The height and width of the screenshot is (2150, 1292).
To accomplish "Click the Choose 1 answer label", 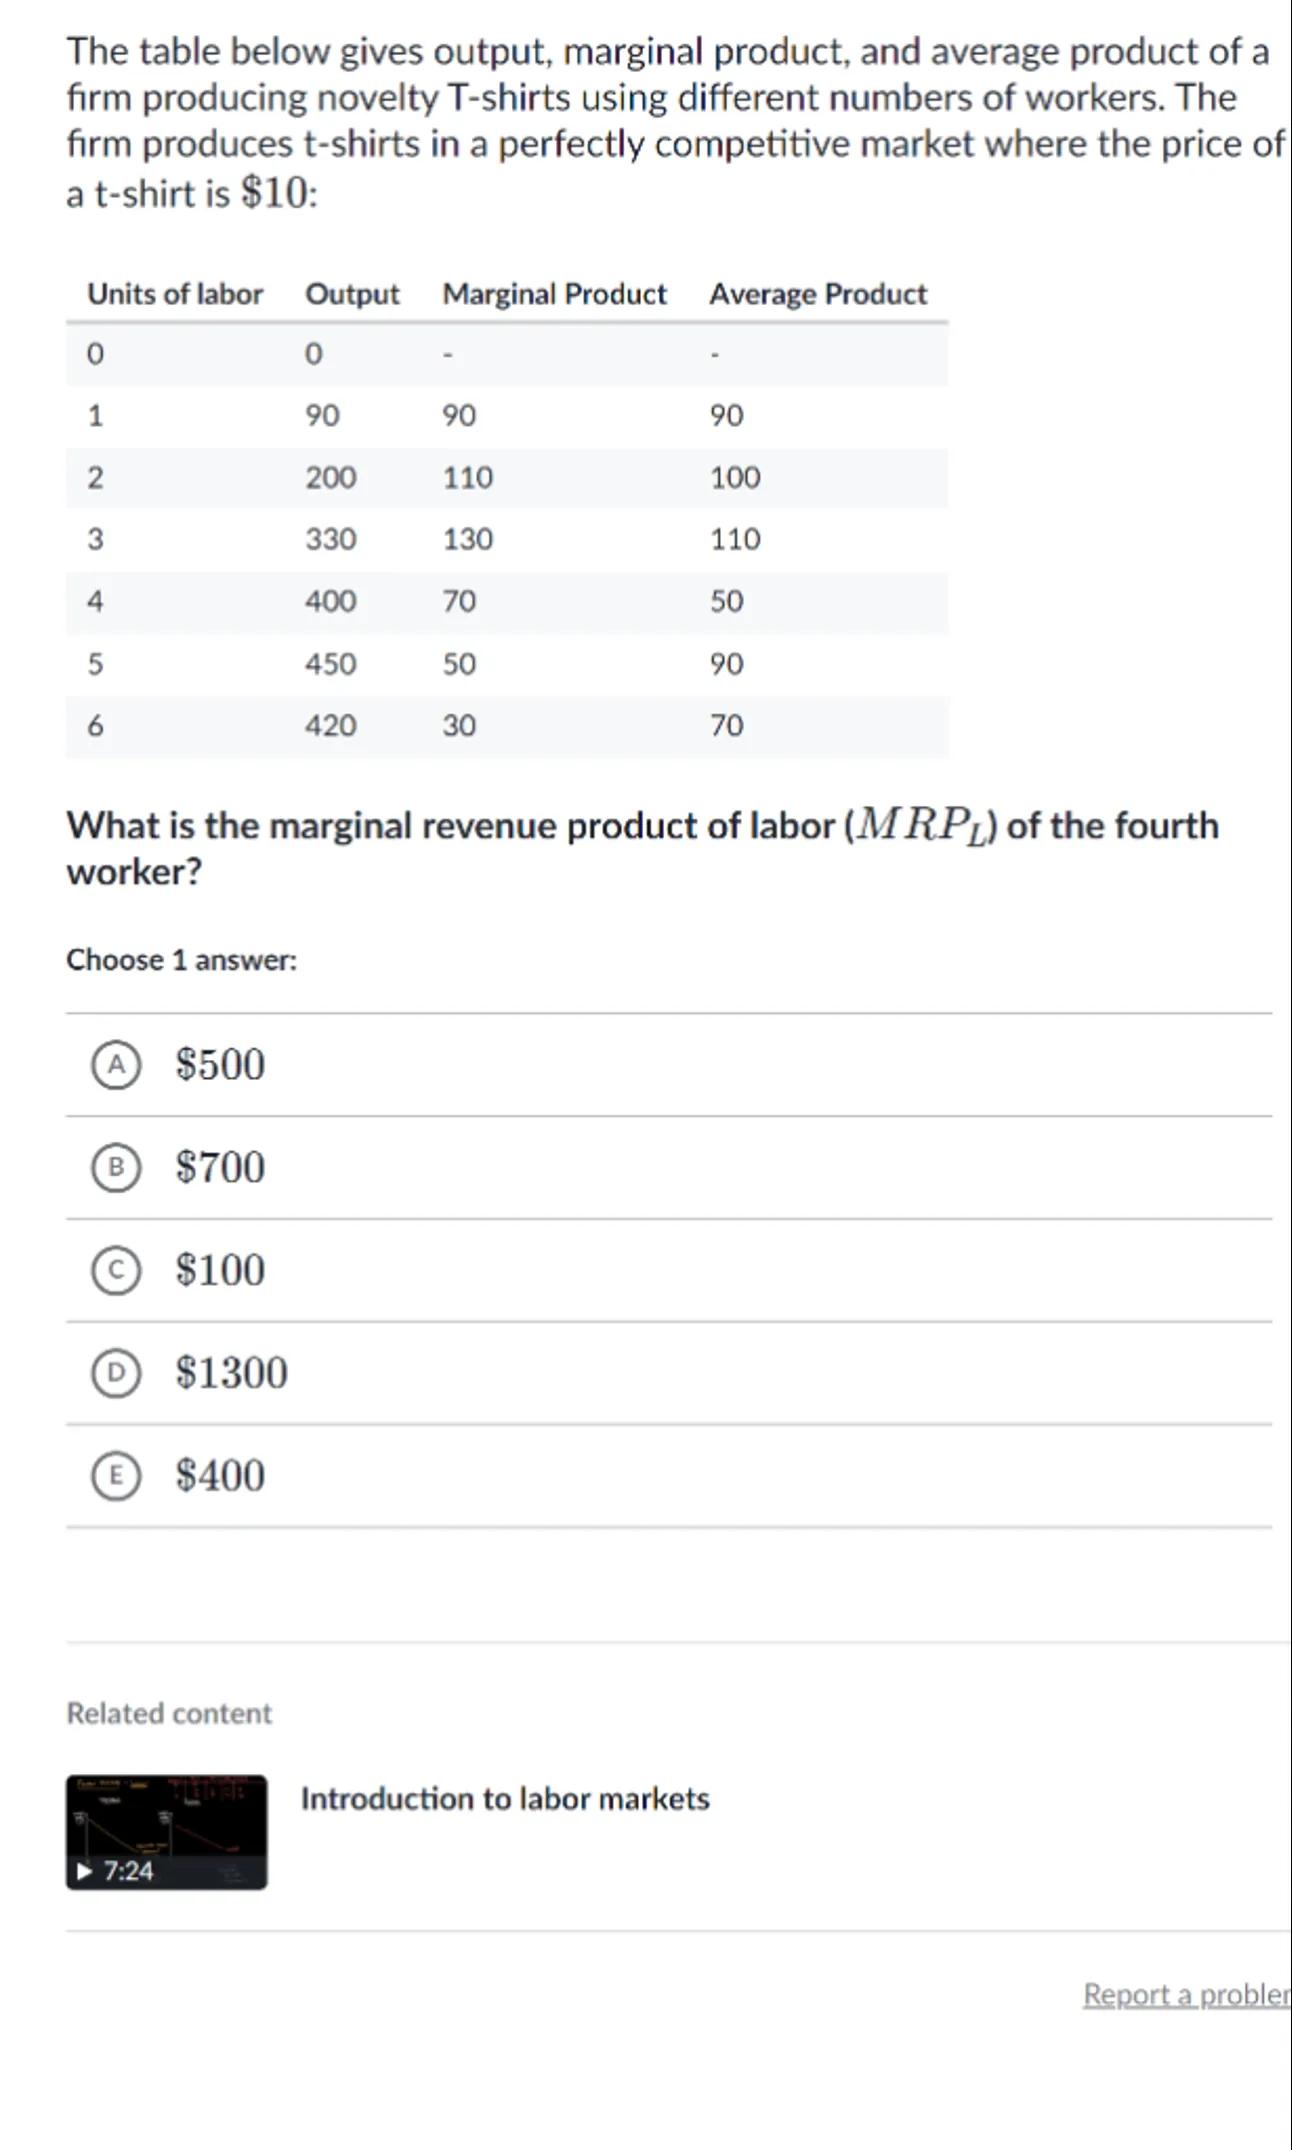I will coord(182,960).
